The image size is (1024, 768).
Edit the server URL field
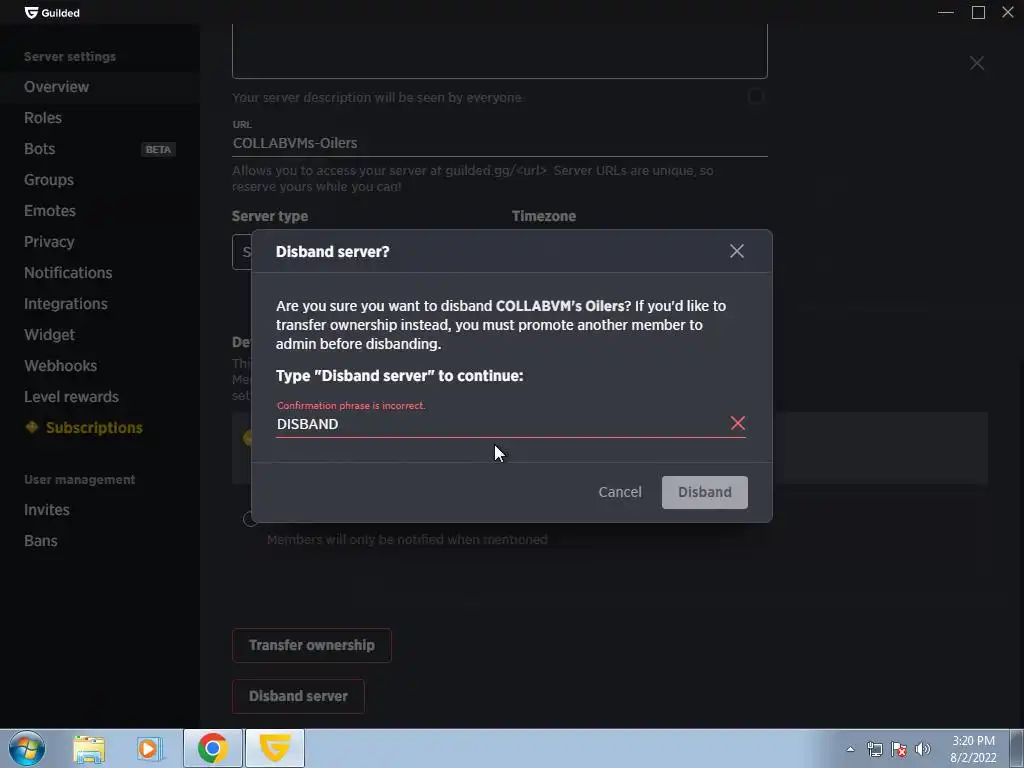coord(500,143)
